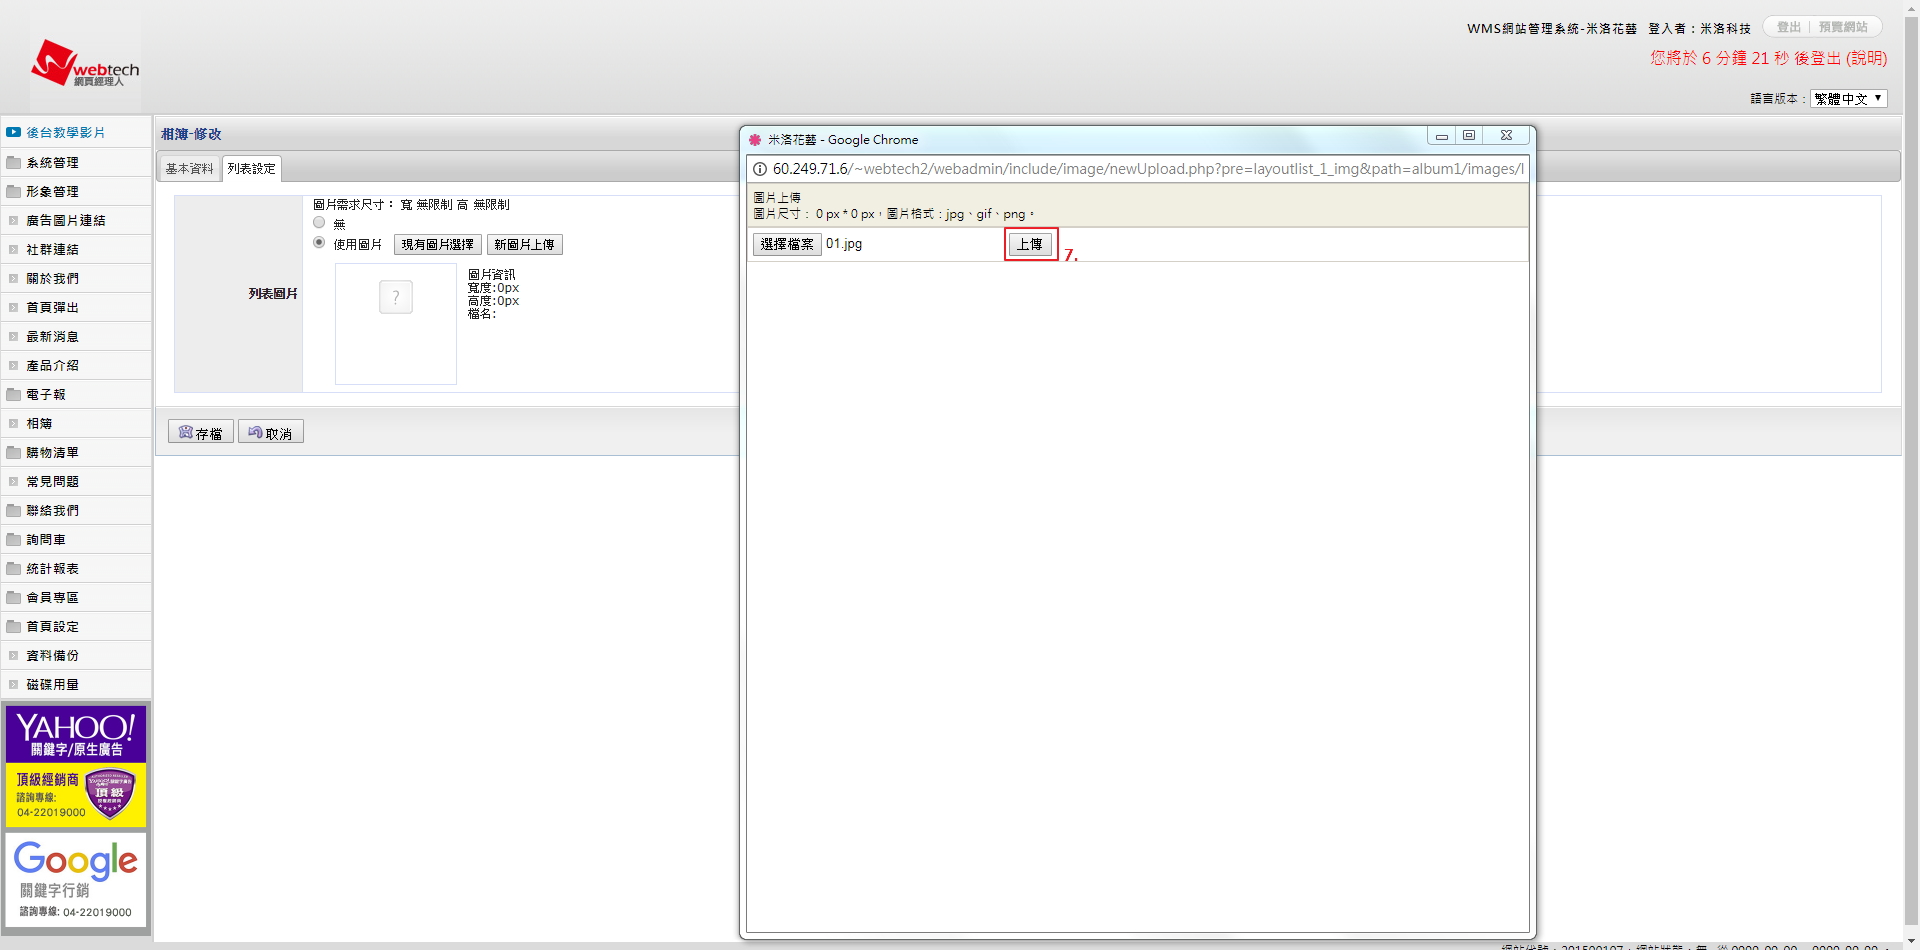Screen dimensions: 1920x950
Task: Open the 語言版本 language dropdown
Action: (x=1848, y=98)
